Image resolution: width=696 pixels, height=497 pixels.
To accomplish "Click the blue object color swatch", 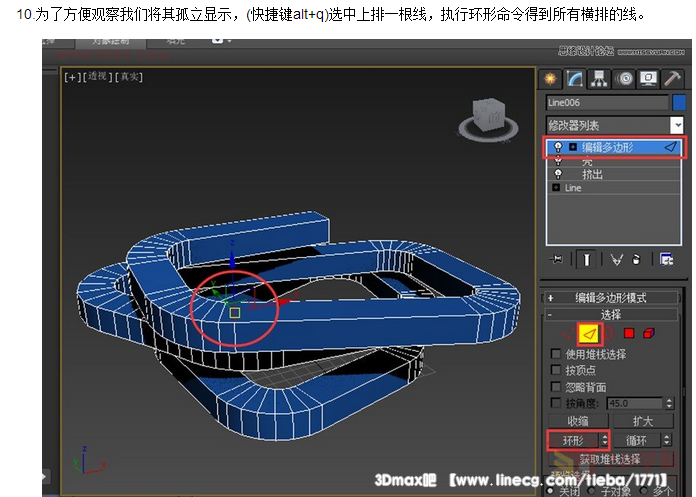I will [679, 103].
